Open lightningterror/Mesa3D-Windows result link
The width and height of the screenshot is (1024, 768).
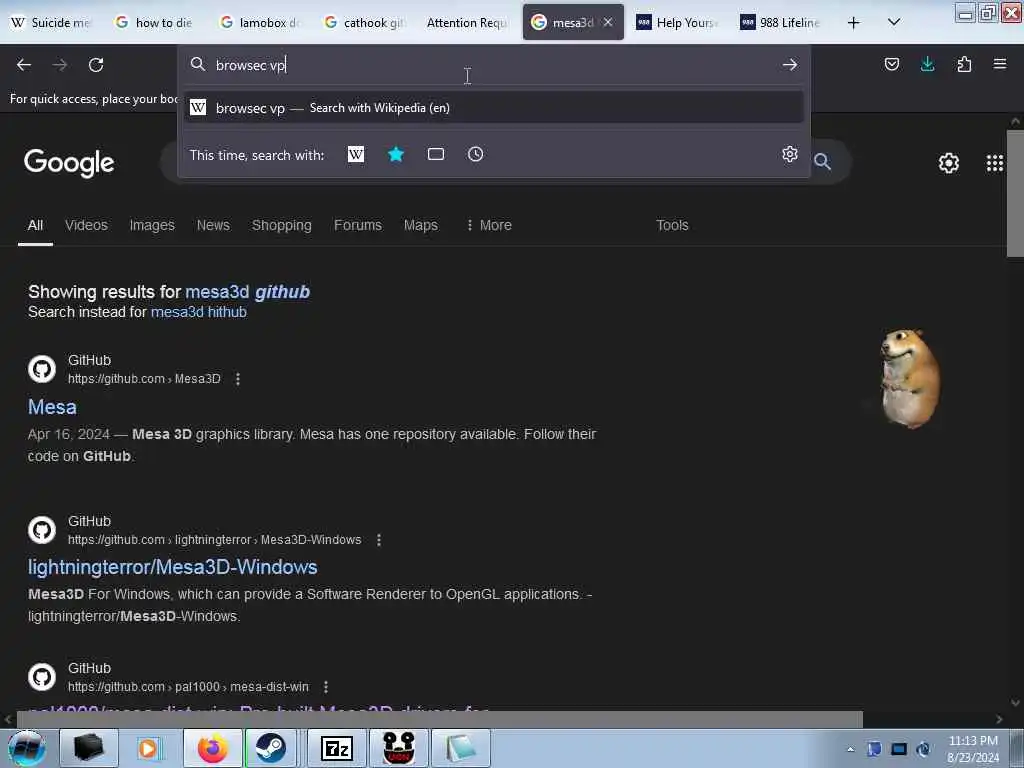172,567
